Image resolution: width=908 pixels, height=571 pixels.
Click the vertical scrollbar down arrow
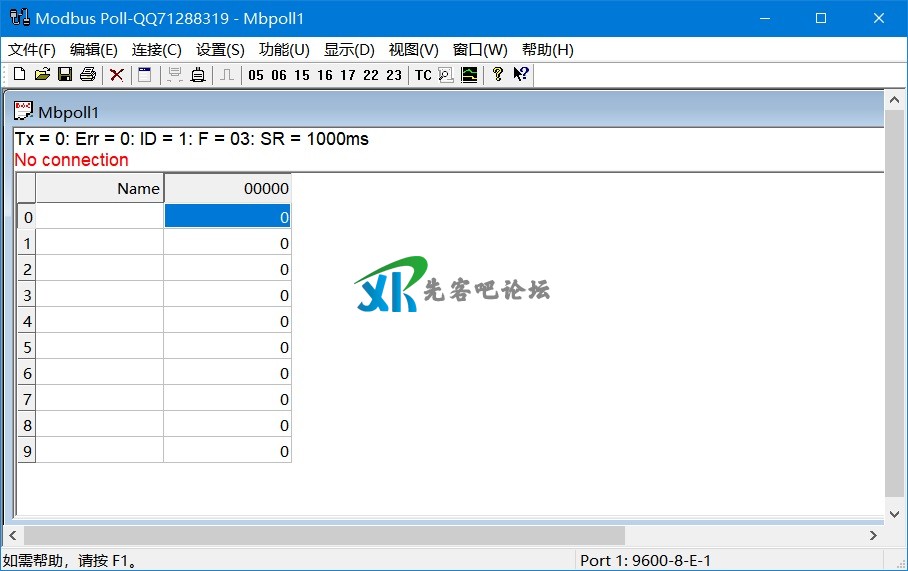[x=895, y=514]
